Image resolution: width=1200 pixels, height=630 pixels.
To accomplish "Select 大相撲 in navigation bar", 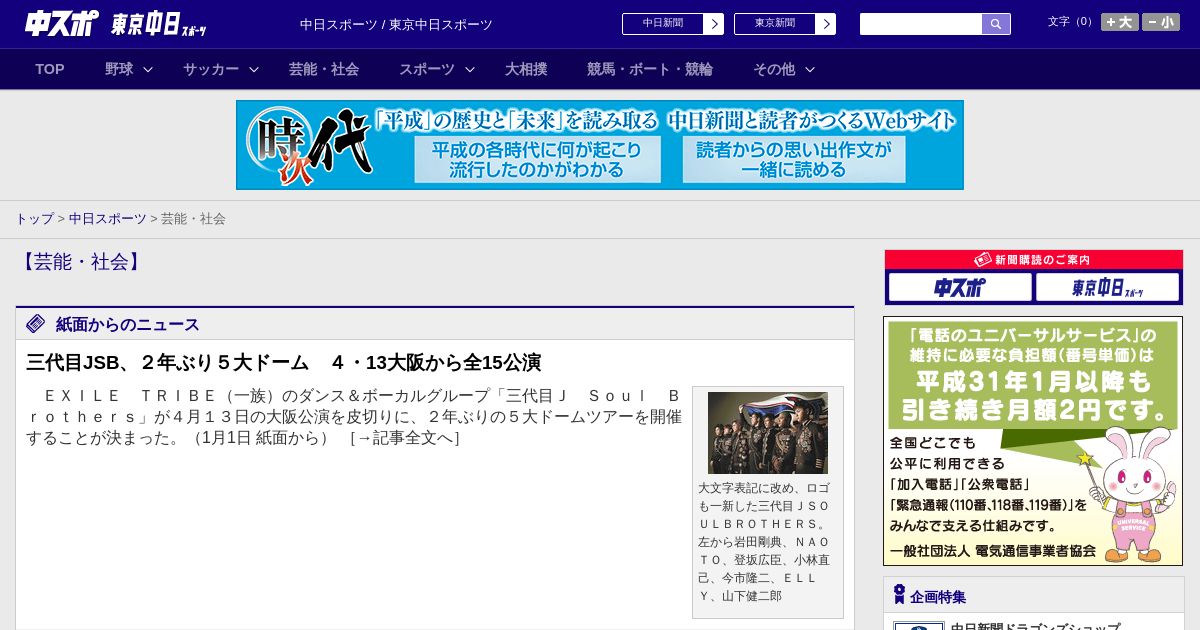I will click(x=526, y=69).
